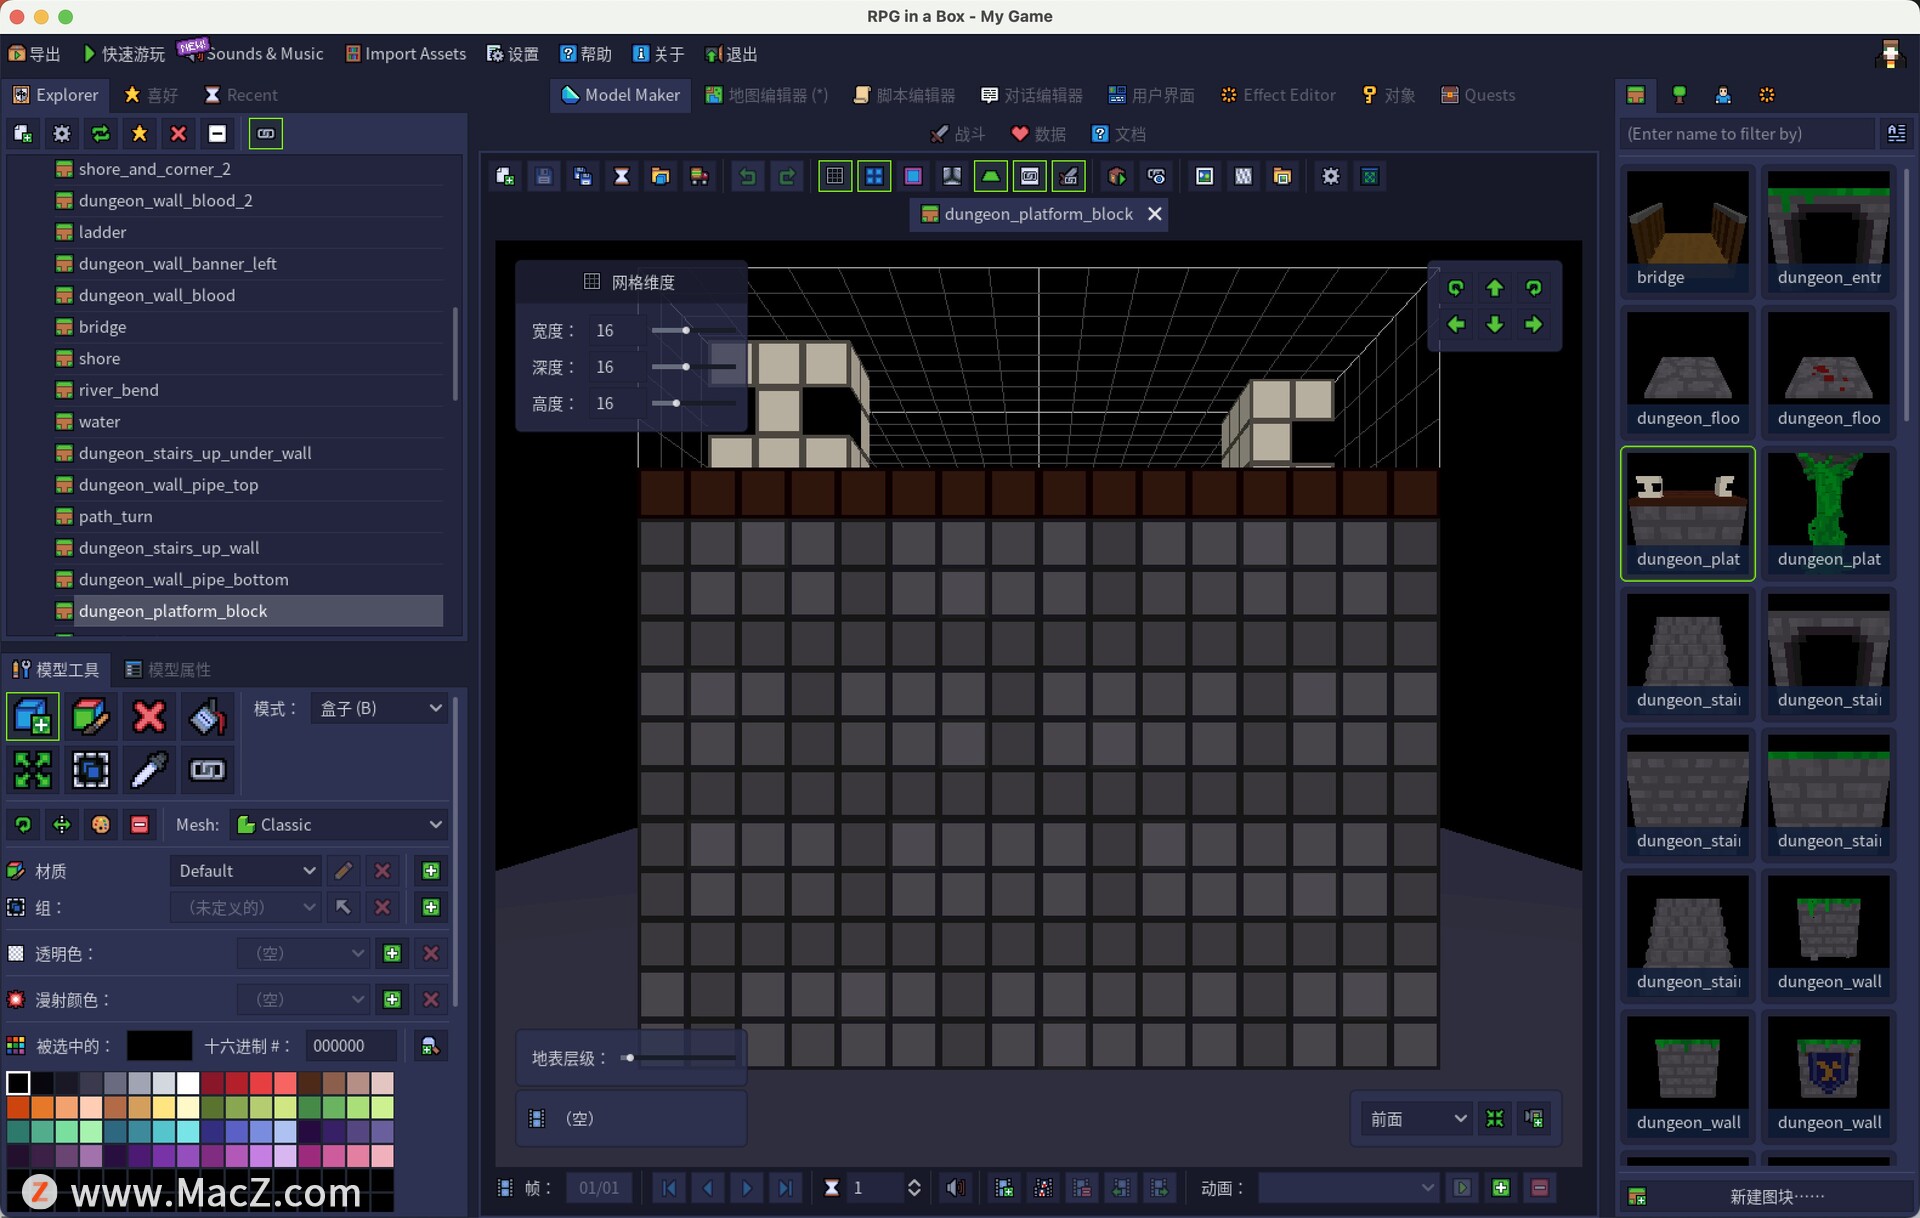
Task: Toggle the blue four-squares grid button
Action: coord(874,176)
